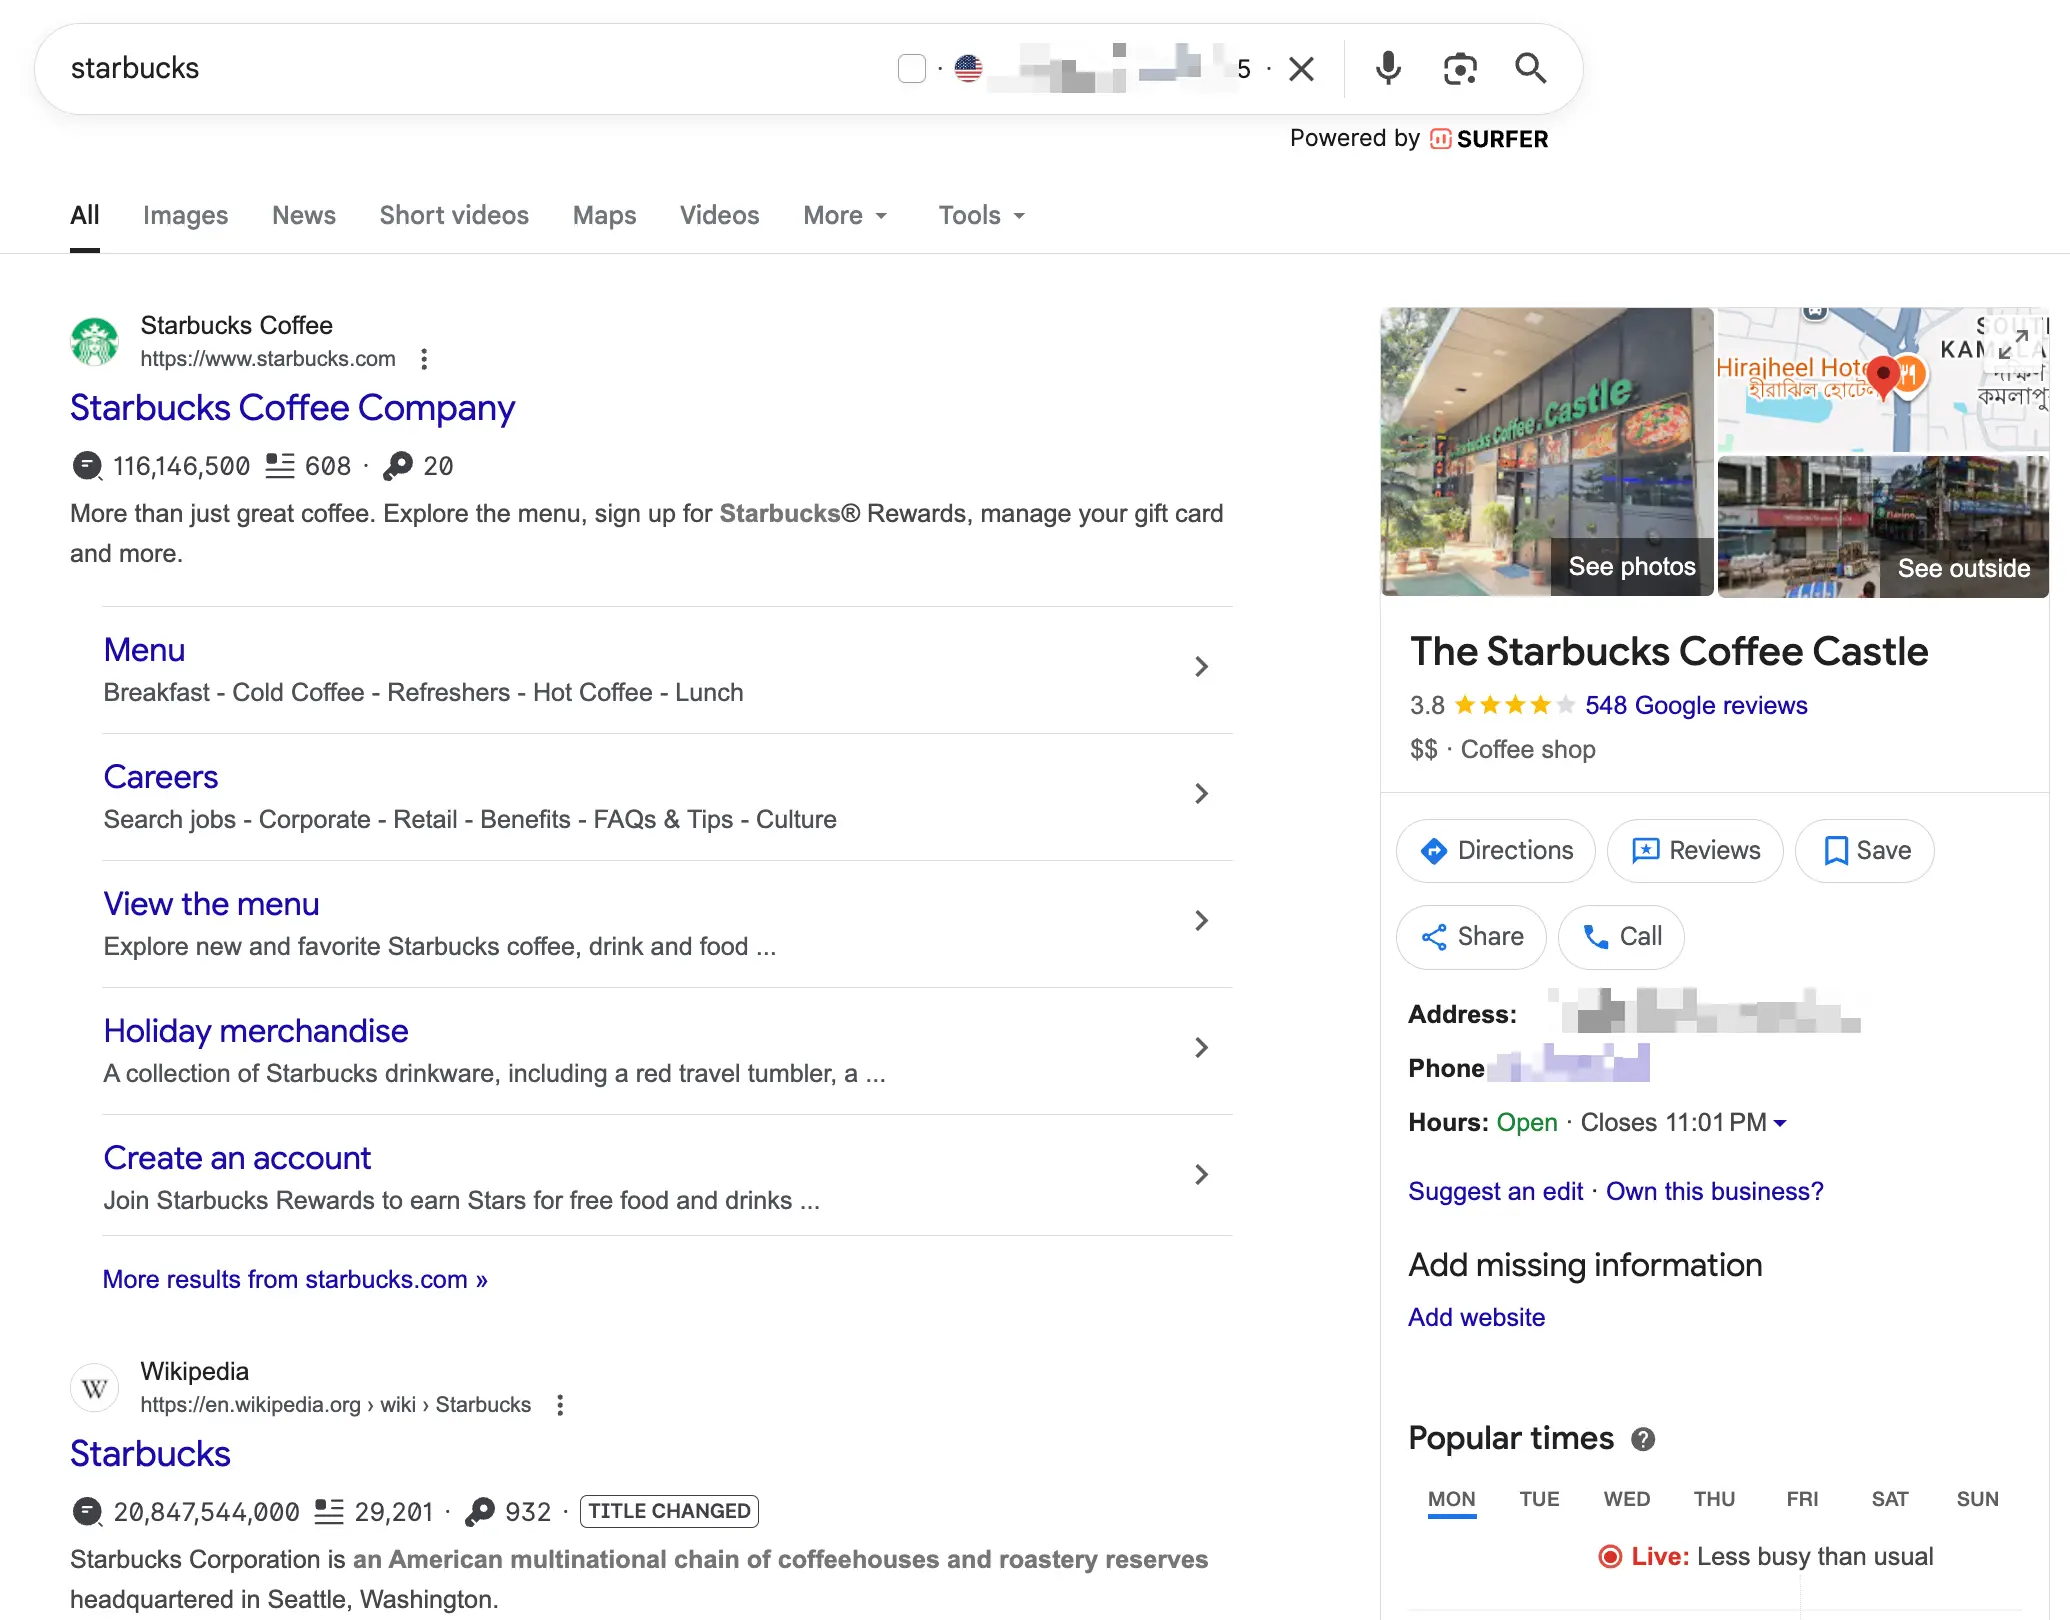
Task: Open the More results types dropdown
Action: (x=845, y=215)
